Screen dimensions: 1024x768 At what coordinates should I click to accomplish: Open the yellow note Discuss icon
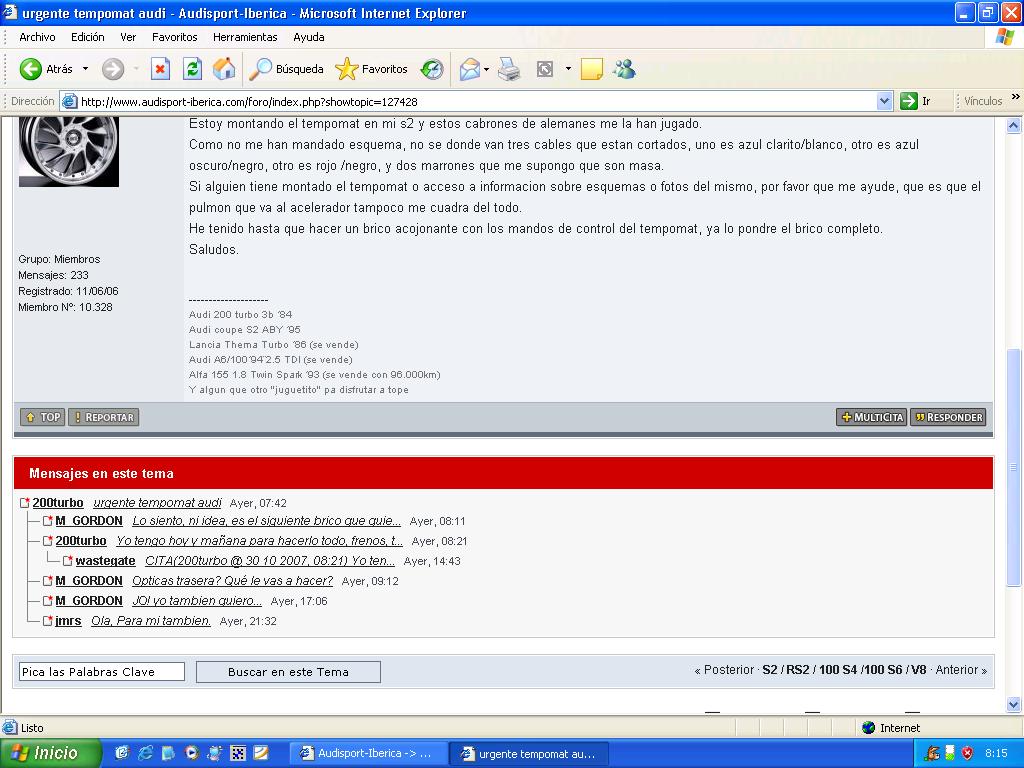[x=592, y=69]
